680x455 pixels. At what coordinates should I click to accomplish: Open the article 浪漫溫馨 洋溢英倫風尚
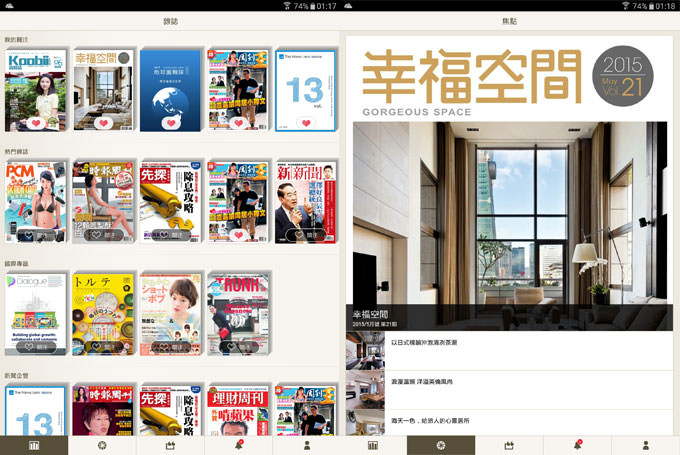click(510, 390)
